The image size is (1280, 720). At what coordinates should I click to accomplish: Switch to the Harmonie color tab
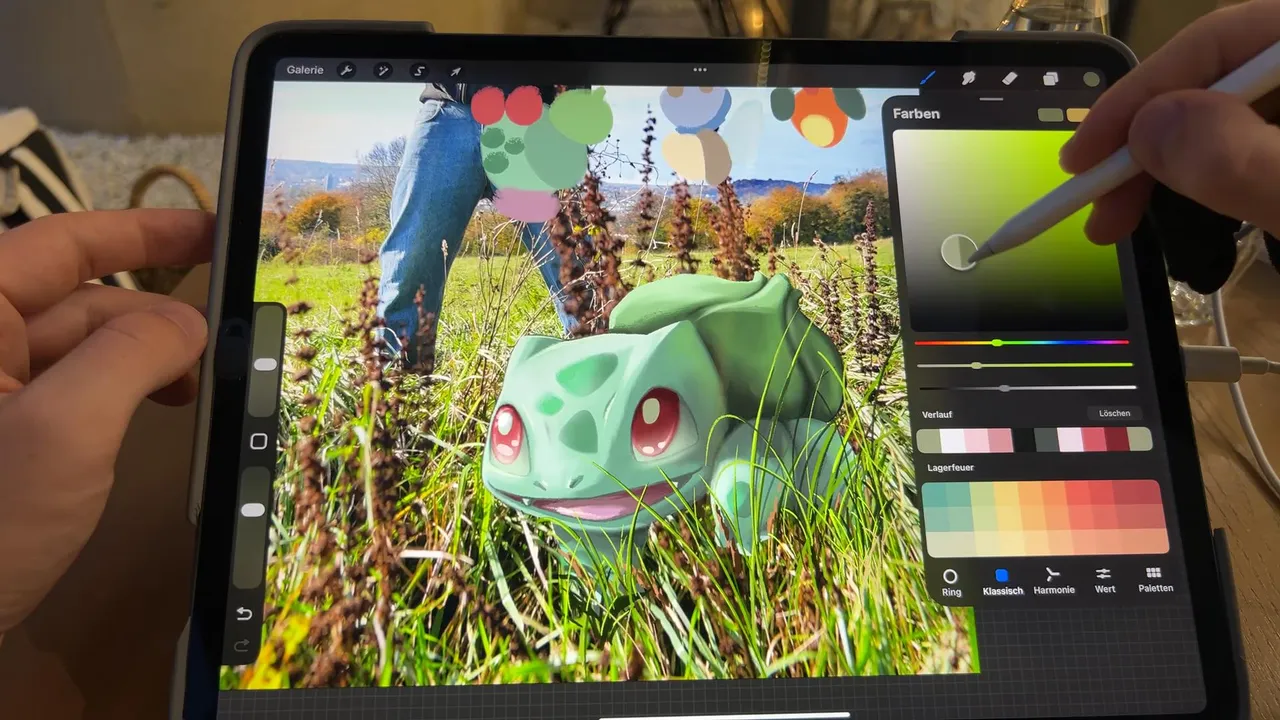click(1053, 582)
